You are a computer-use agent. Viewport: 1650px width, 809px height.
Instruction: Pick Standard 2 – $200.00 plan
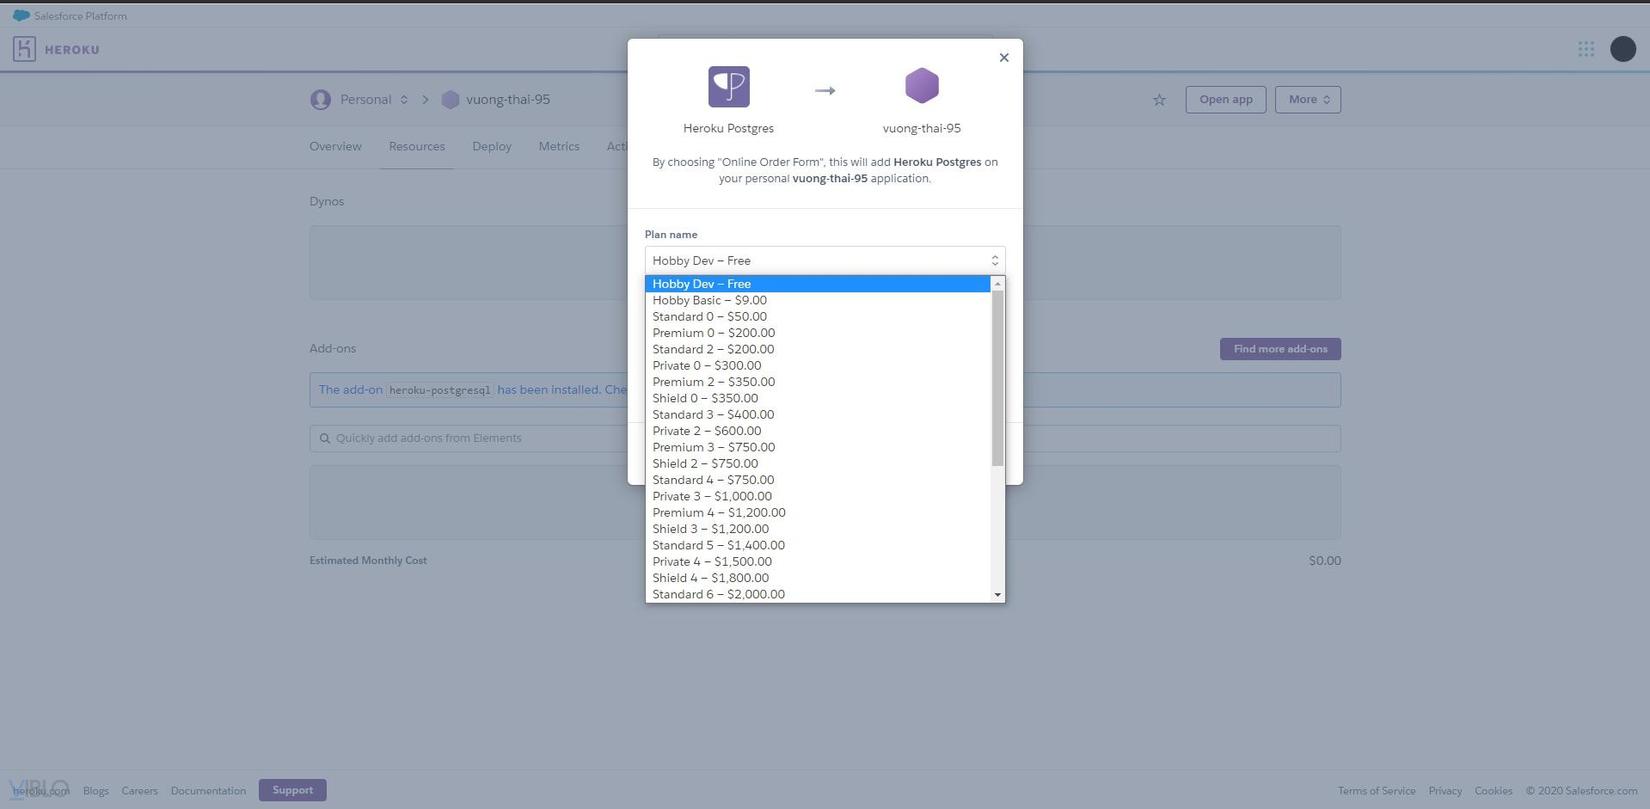point(818,349)
